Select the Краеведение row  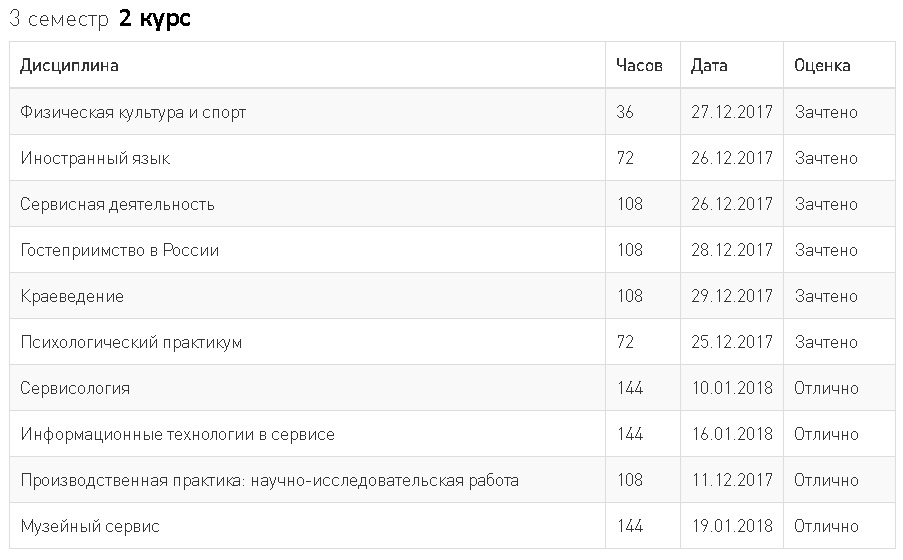pos(72,296)
